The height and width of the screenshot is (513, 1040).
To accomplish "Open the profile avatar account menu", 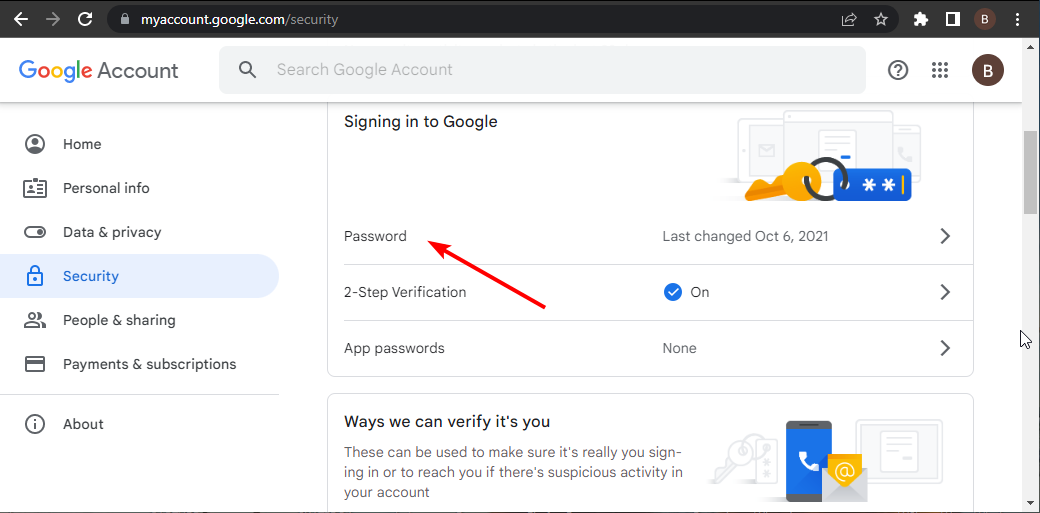I will pyautogui.click(x=987, y=70).
